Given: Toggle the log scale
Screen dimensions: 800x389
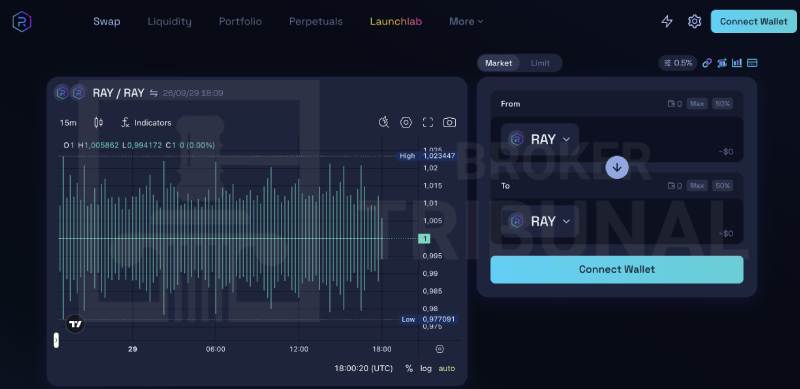Looking at the screenshot, I should pos(426,368).
